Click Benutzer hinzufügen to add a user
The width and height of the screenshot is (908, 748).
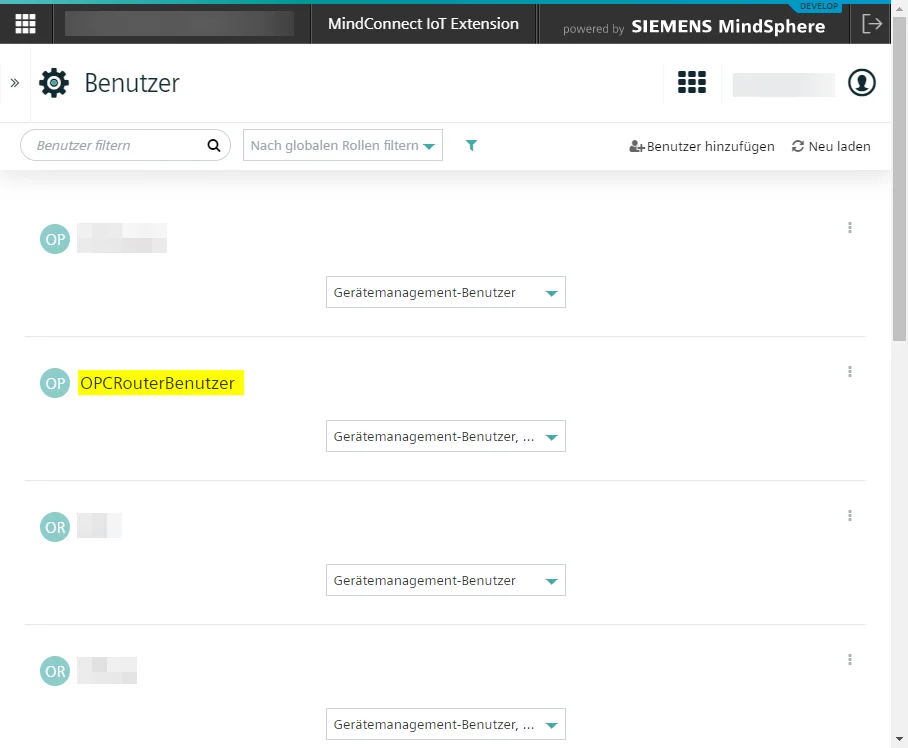[x=702, y=146]
